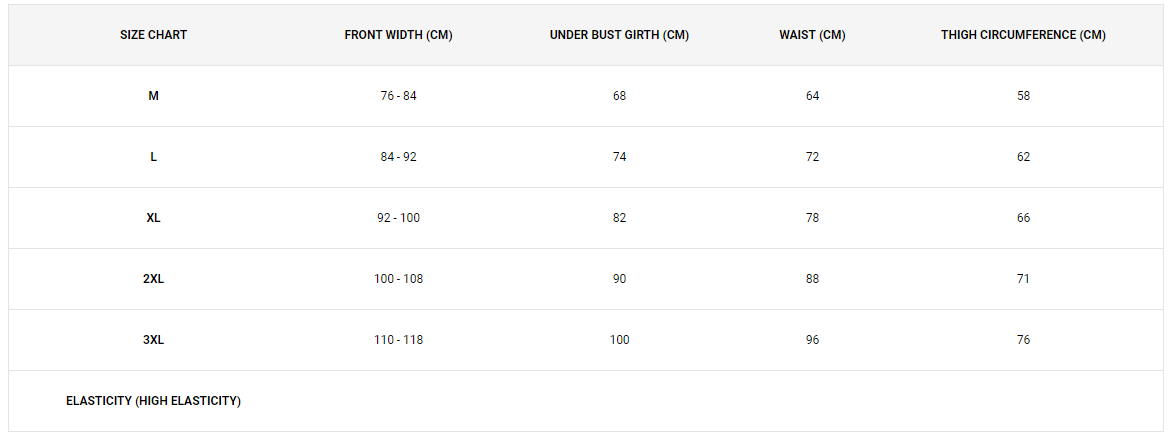The width and height of the screenshot is (1171, 436).
Task: Click under bust value 100 for 3XL
Action: (x=619, y=340)
